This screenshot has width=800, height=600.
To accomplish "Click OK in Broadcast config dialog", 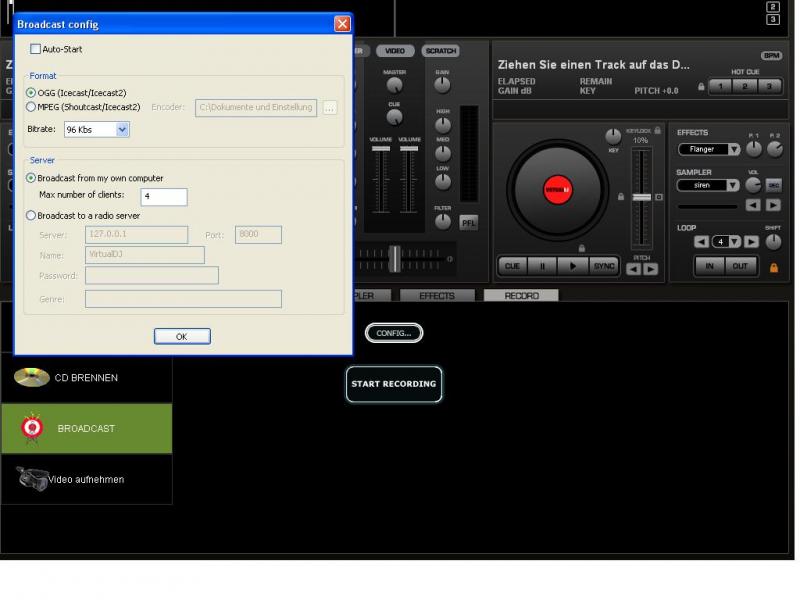I will click(182, 336).
